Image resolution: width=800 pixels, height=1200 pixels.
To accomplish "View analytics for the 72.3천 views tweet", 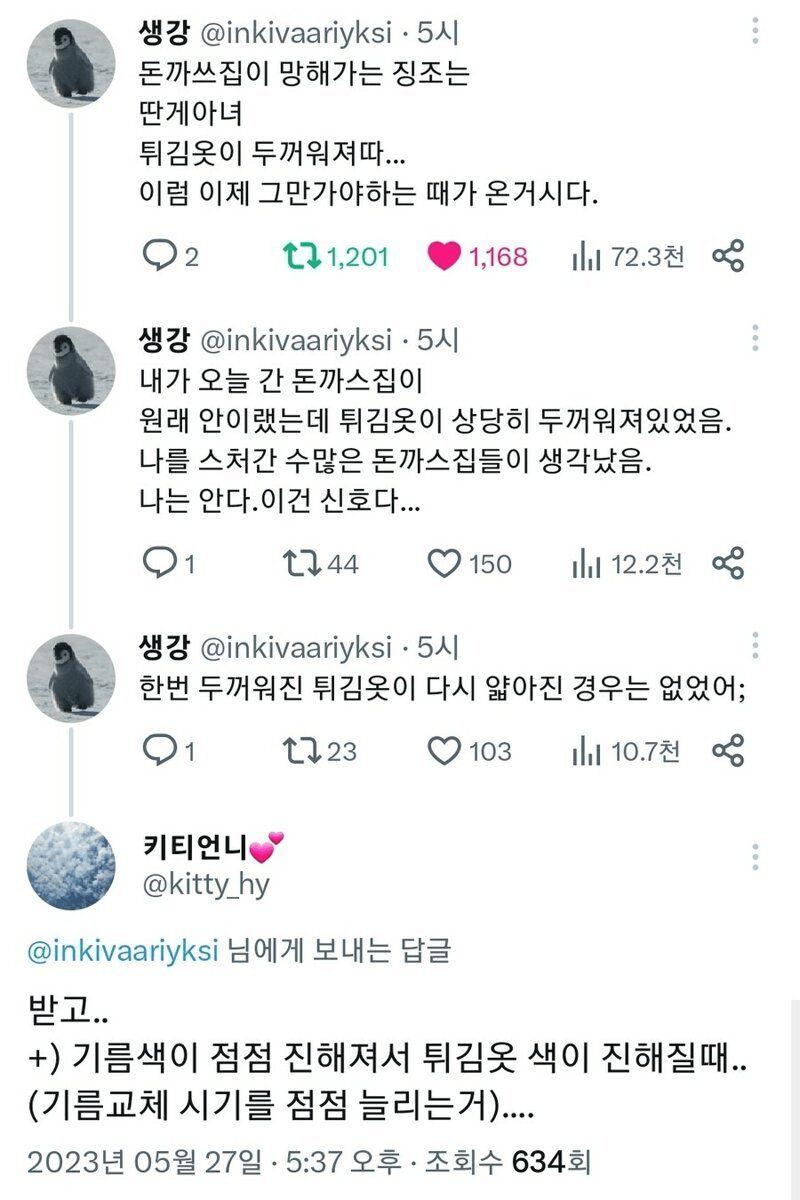I will [x=585, y=257].
